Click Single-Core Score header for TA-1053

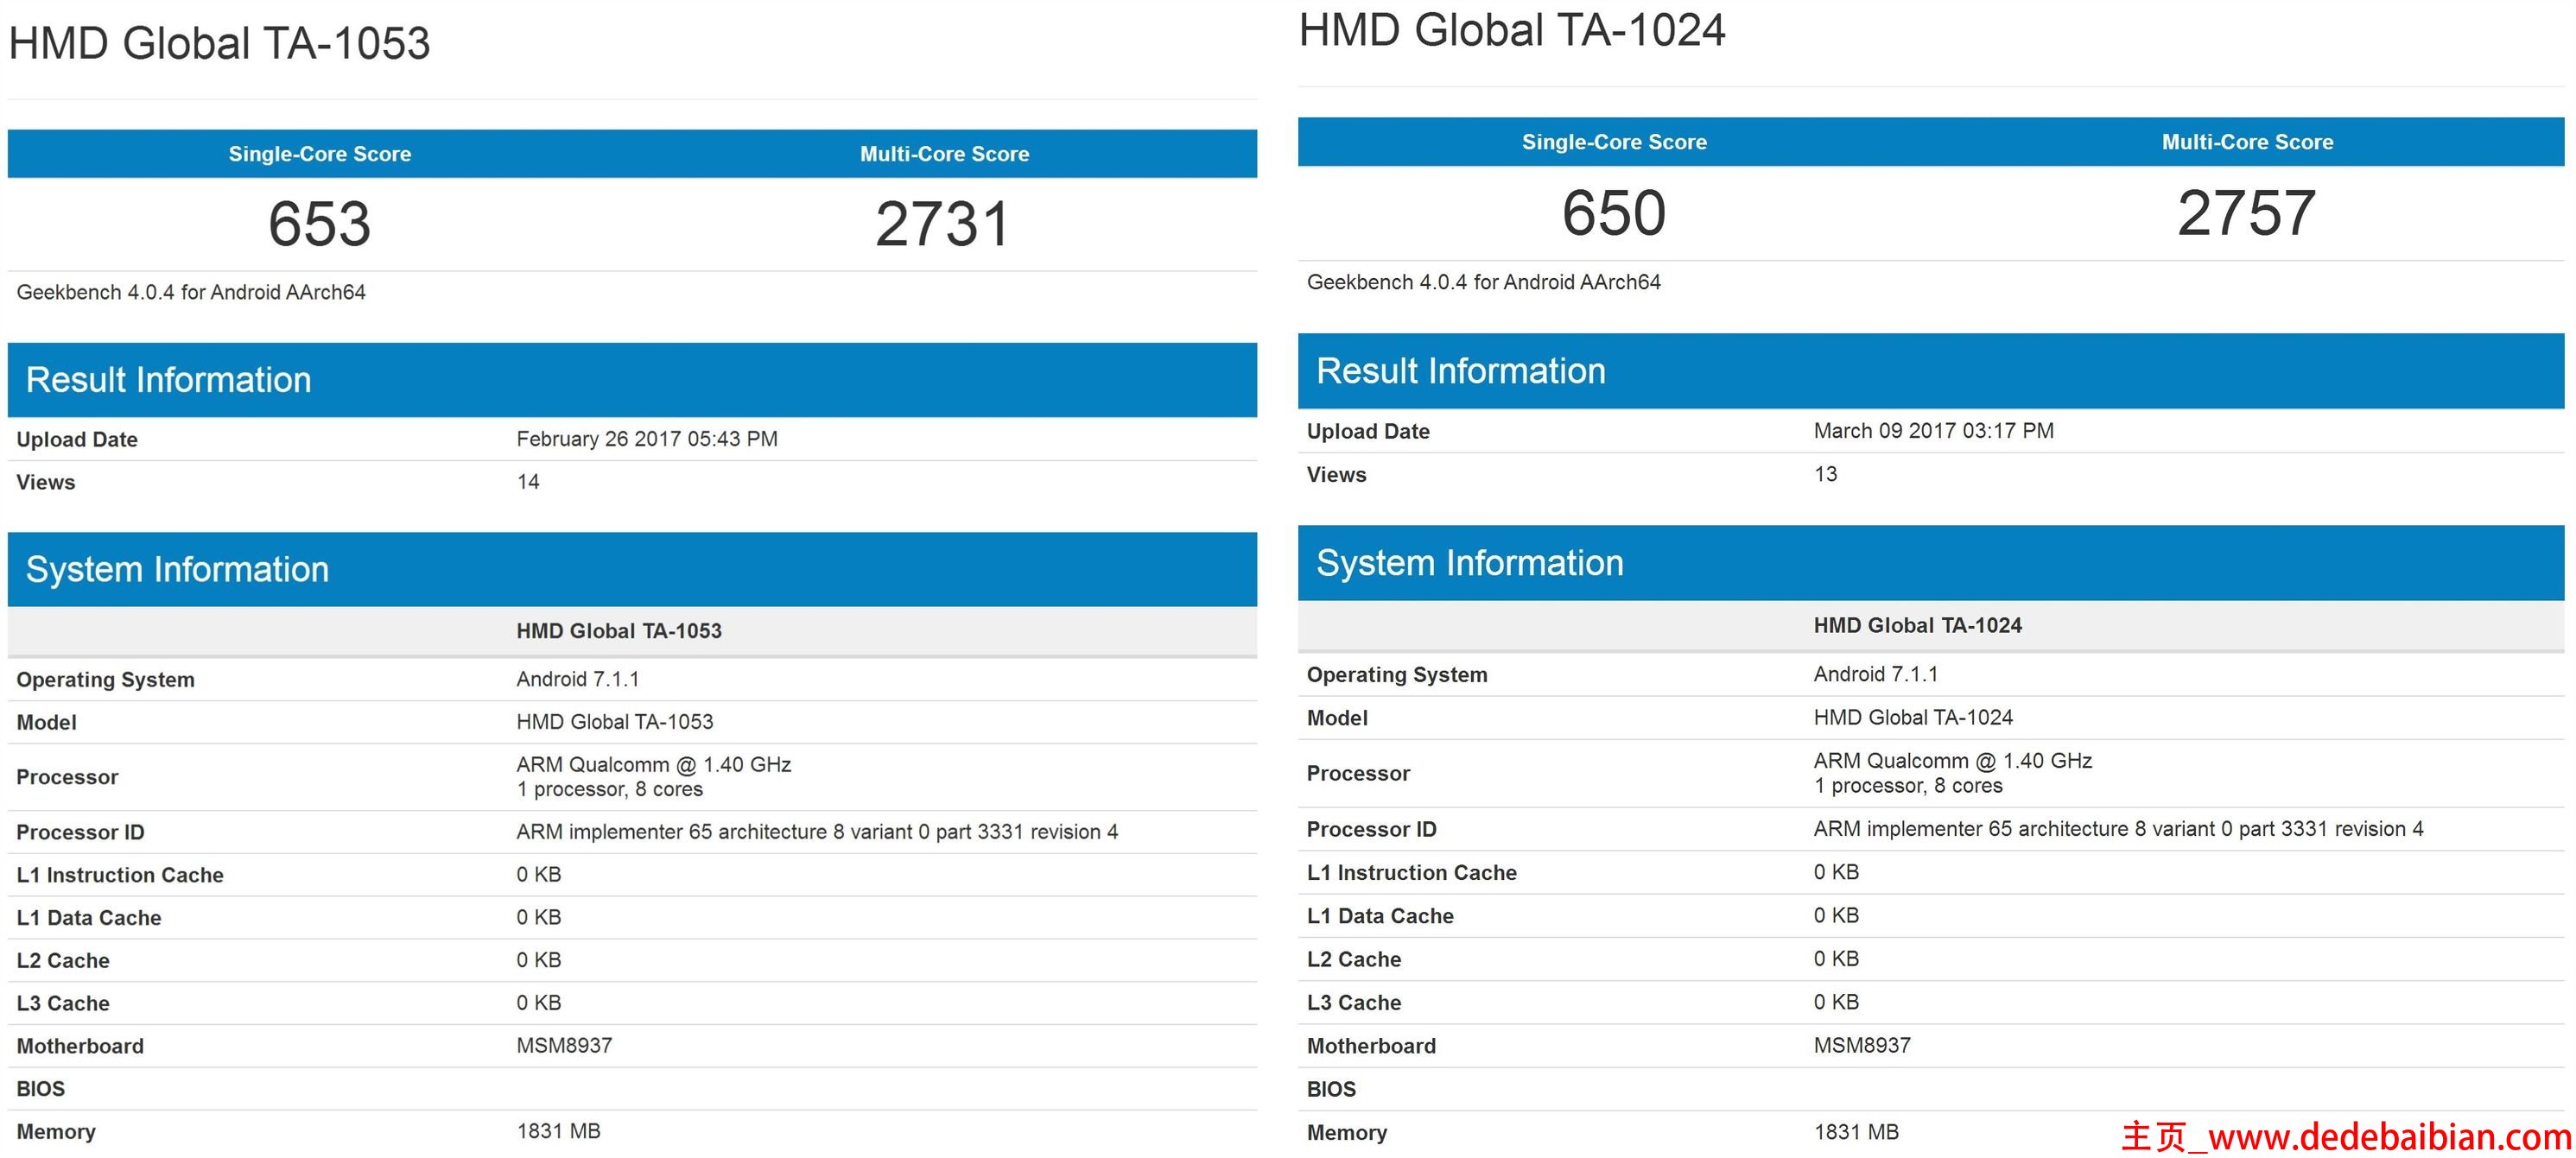tap(320, 154)
